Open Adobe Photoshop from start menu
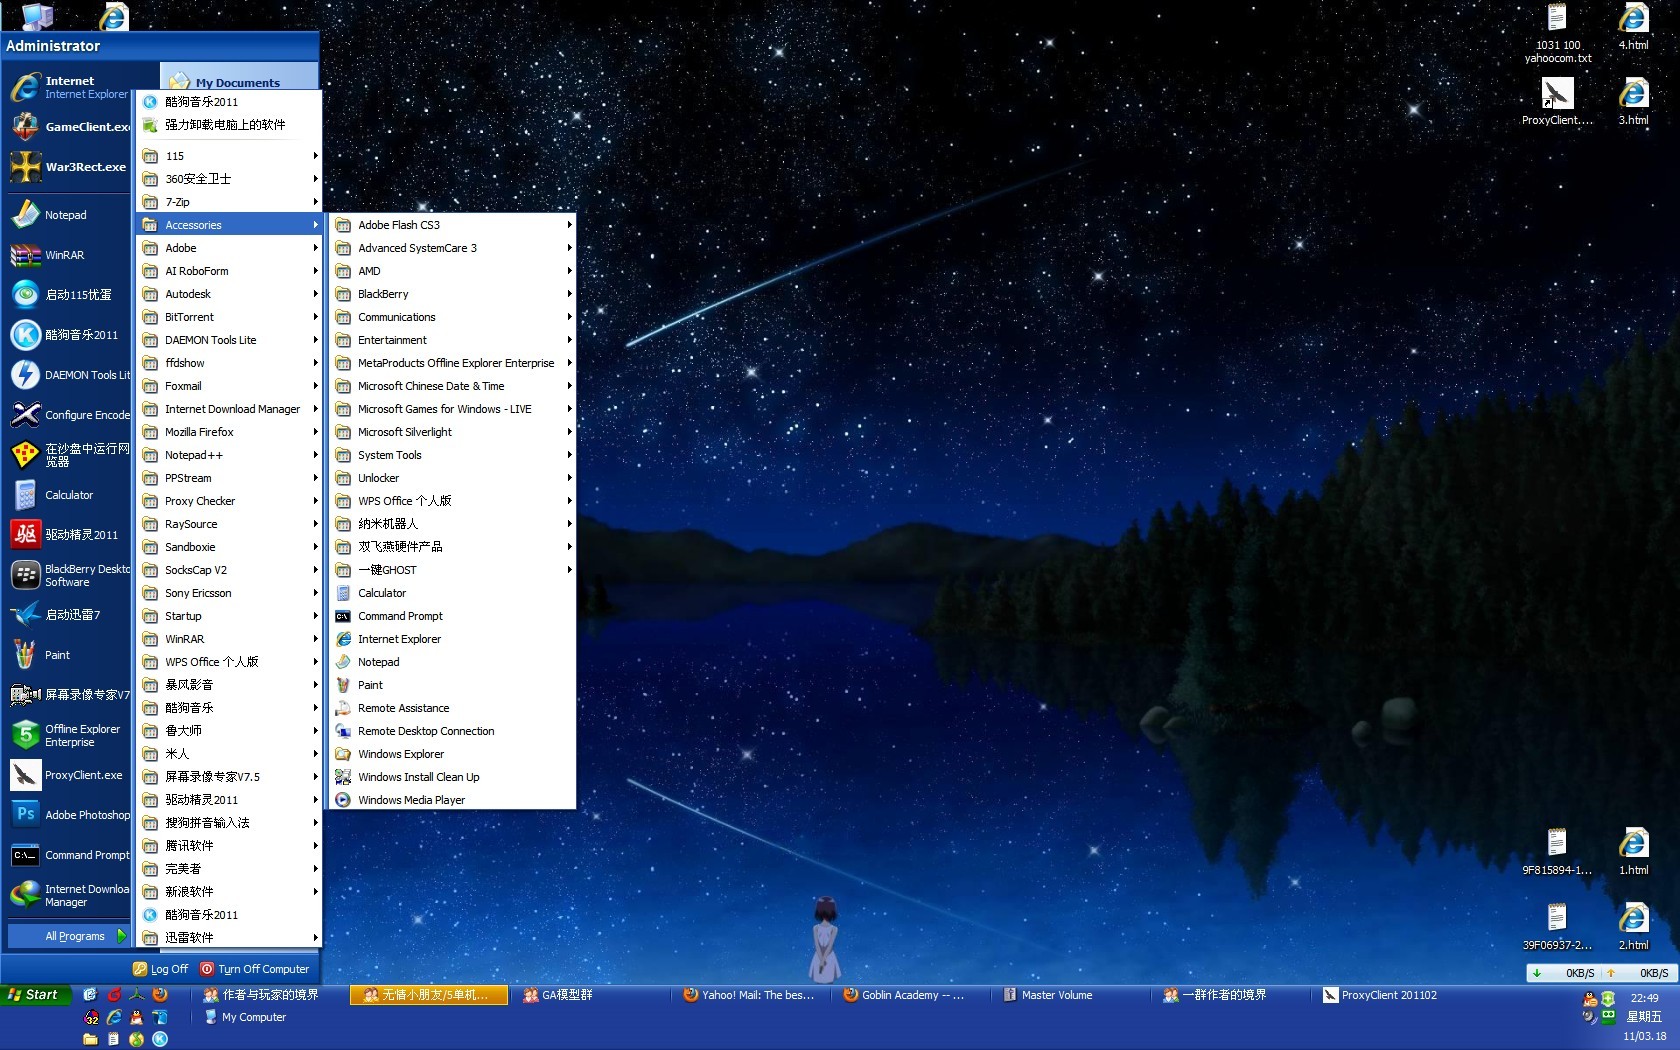 pos(68,815)
